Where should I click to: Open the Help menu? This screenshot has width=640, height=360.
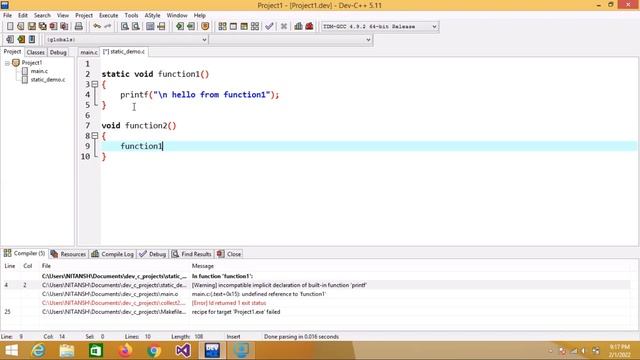tap(200, 16)
